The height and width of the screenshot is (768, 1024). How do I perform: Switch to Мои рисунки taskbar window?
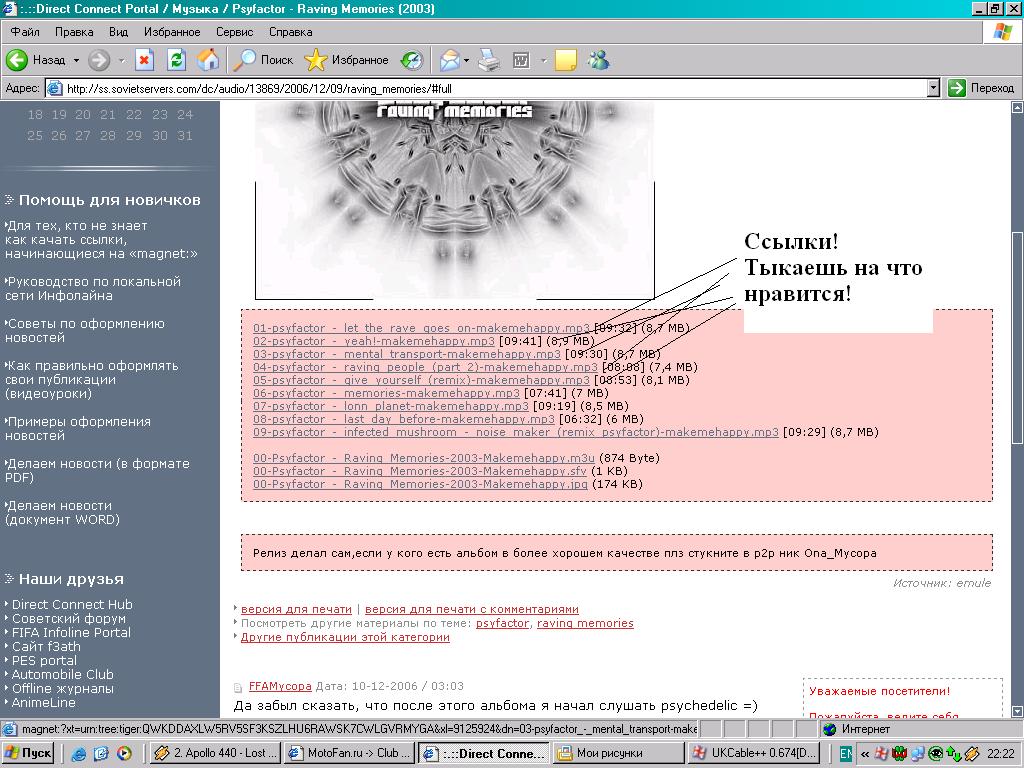(617, 753)
